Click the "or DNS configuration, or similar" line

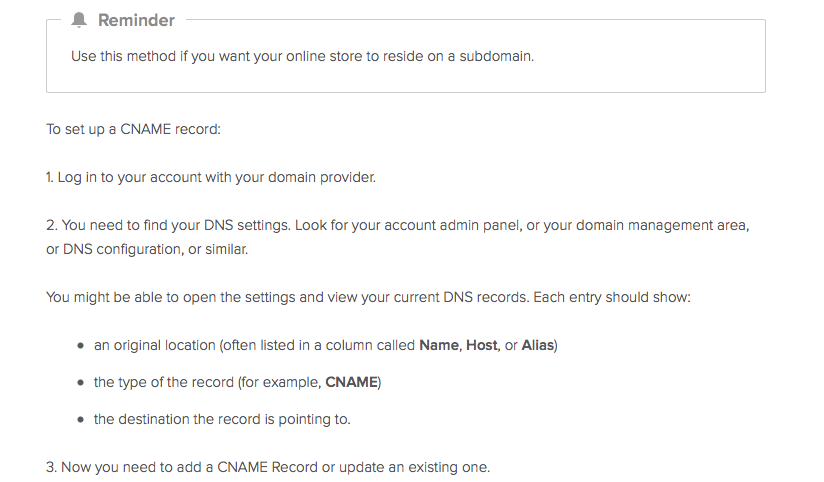146,249
